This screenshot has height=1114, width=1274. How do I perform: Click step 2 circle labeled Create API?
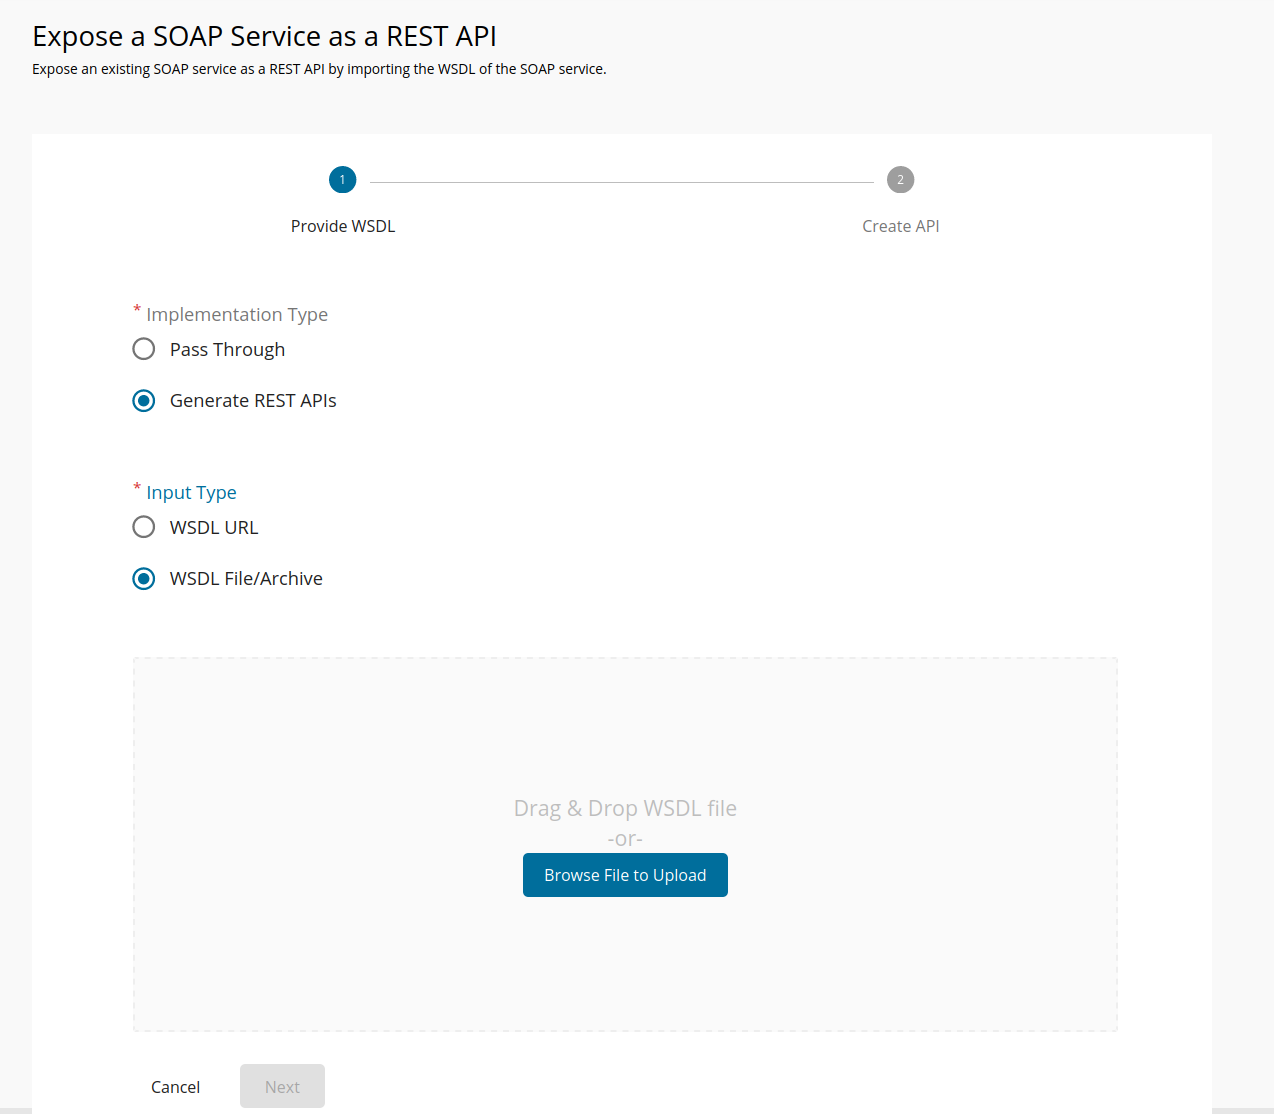pos(900,180)
